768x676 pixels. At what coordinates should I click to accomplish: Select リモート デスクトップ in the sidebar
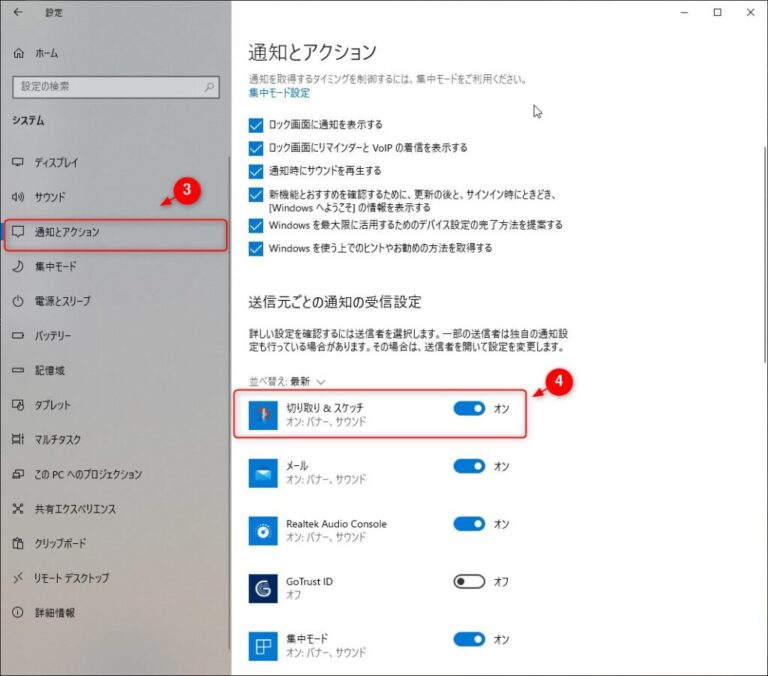tap(72, 578)
